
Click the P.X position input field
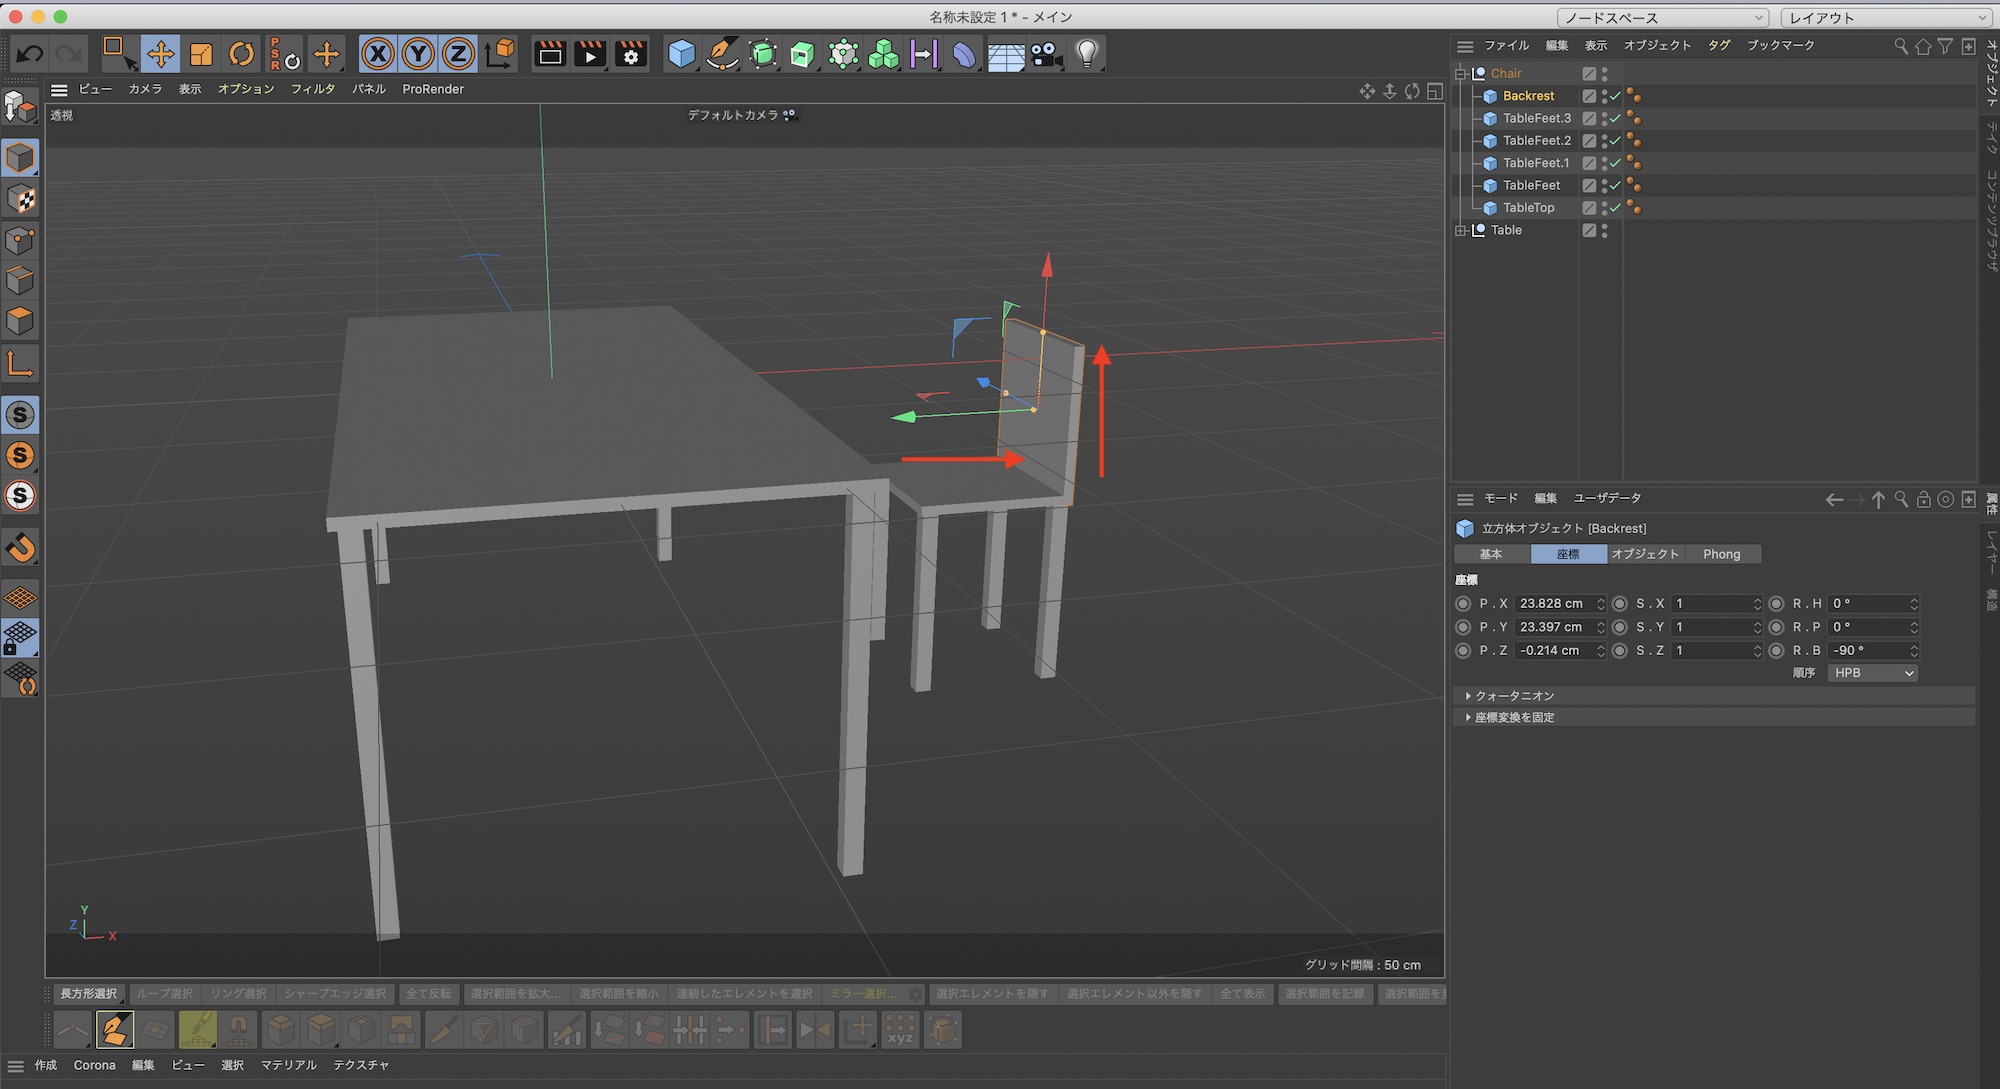click(x=1552, y=604)
